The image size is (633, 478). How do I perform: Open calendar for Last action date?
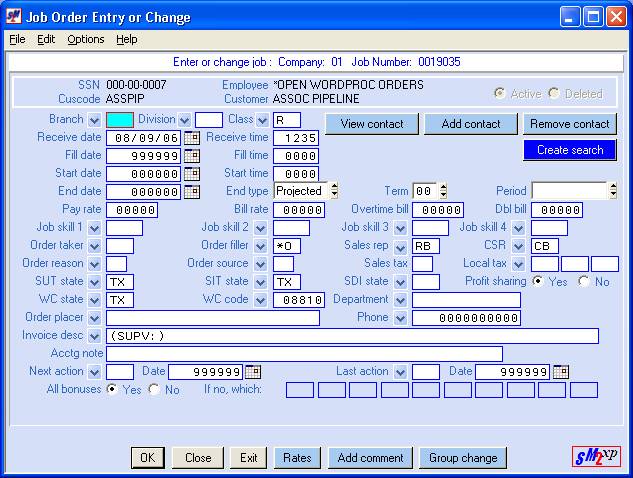tap(560, 372)
